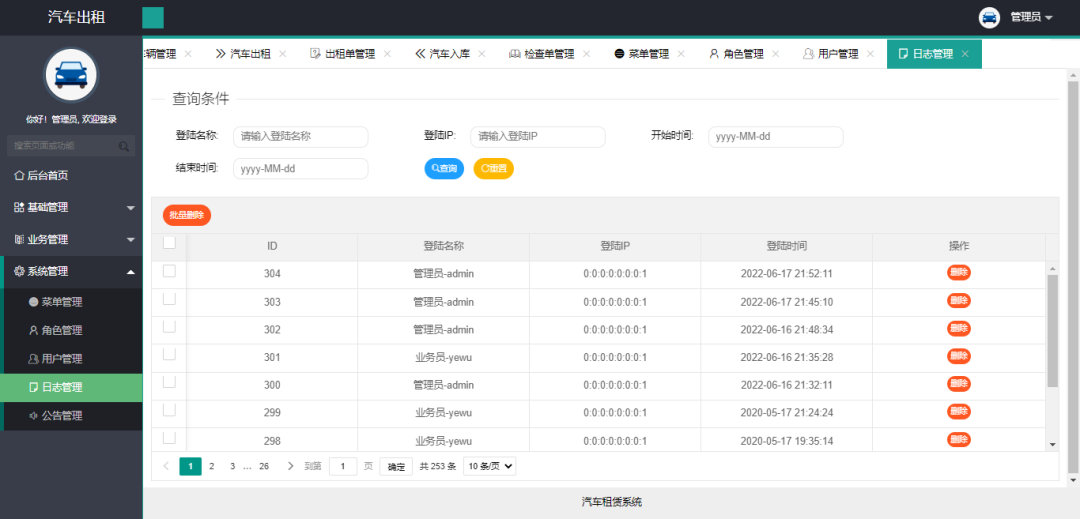Expand the 业务管理 menu
Screen dimensions: 1080x519
[x=71, y=240]
